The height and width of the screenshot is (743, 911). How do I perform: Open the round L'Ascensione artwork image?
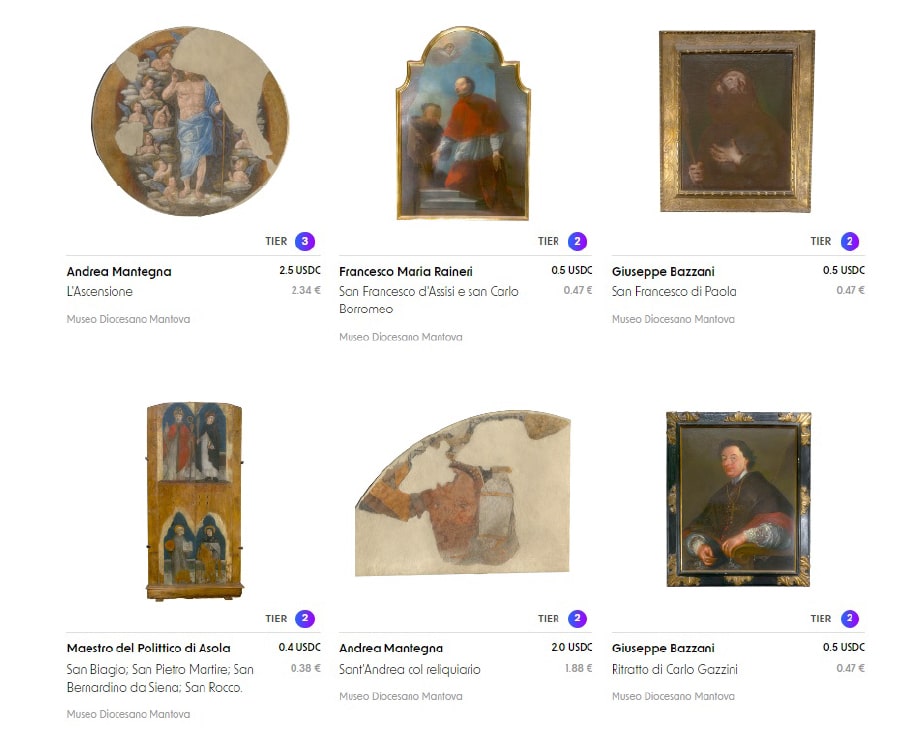[x=190, y=121]
